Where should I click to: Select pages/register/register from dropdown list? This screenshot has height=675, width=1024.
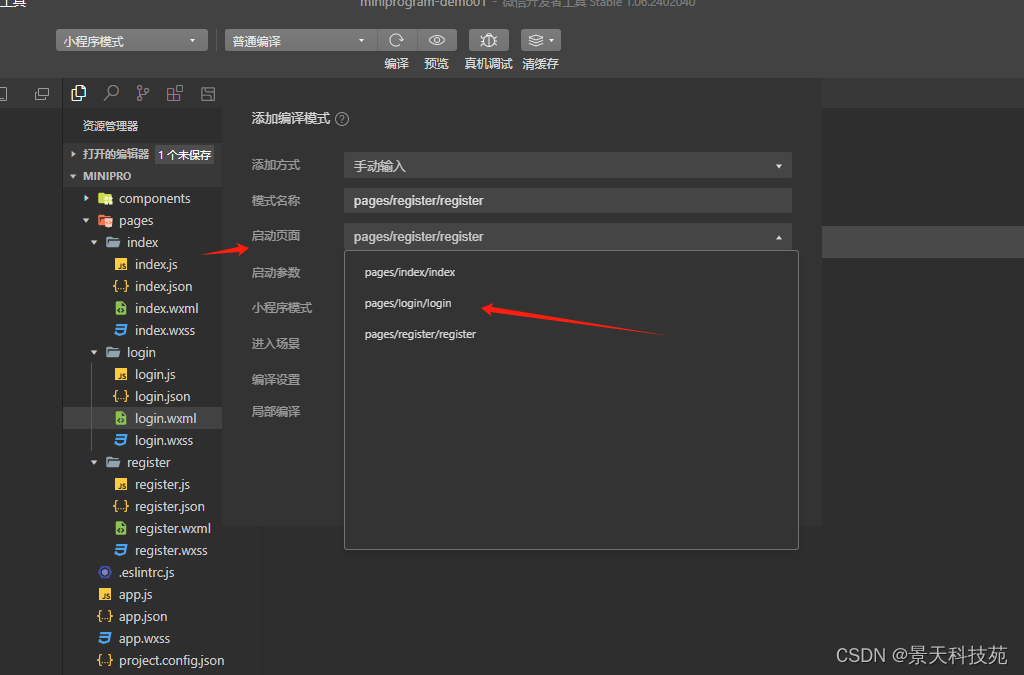(x=420, y=334)
